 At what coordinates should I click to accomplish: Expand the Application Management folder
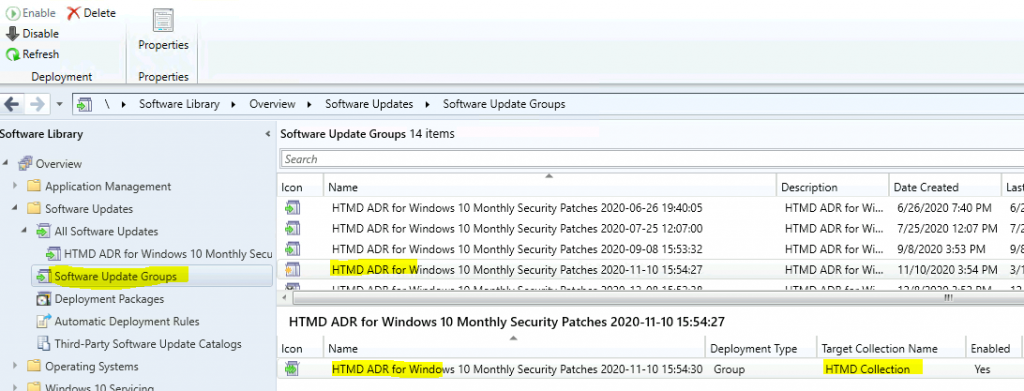[x=16, y=186]
